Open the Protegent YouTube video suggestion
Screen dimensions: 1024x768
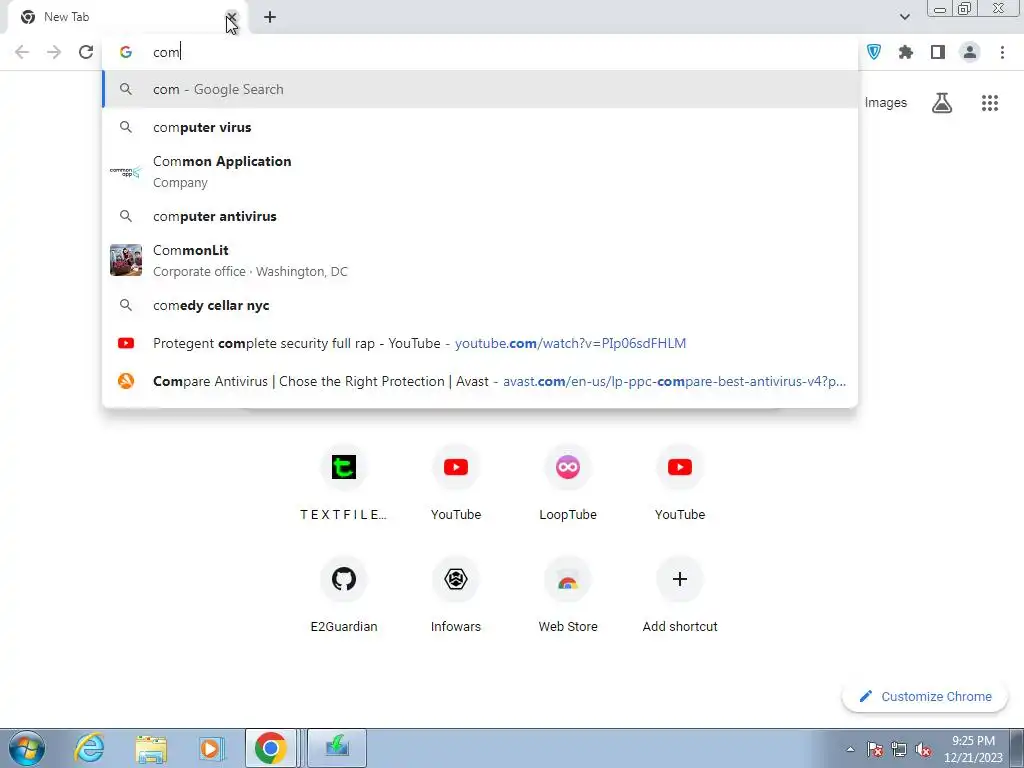pyautogui.click(x=480, y=344)
